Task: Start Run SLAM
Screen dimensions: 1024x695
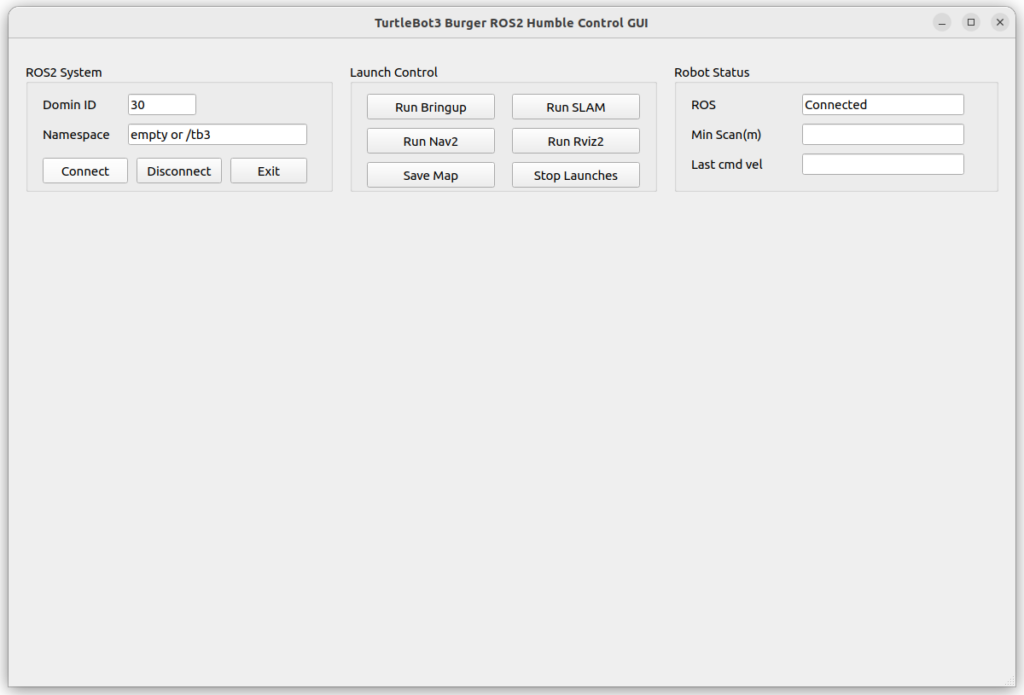Action: point(575,107)
